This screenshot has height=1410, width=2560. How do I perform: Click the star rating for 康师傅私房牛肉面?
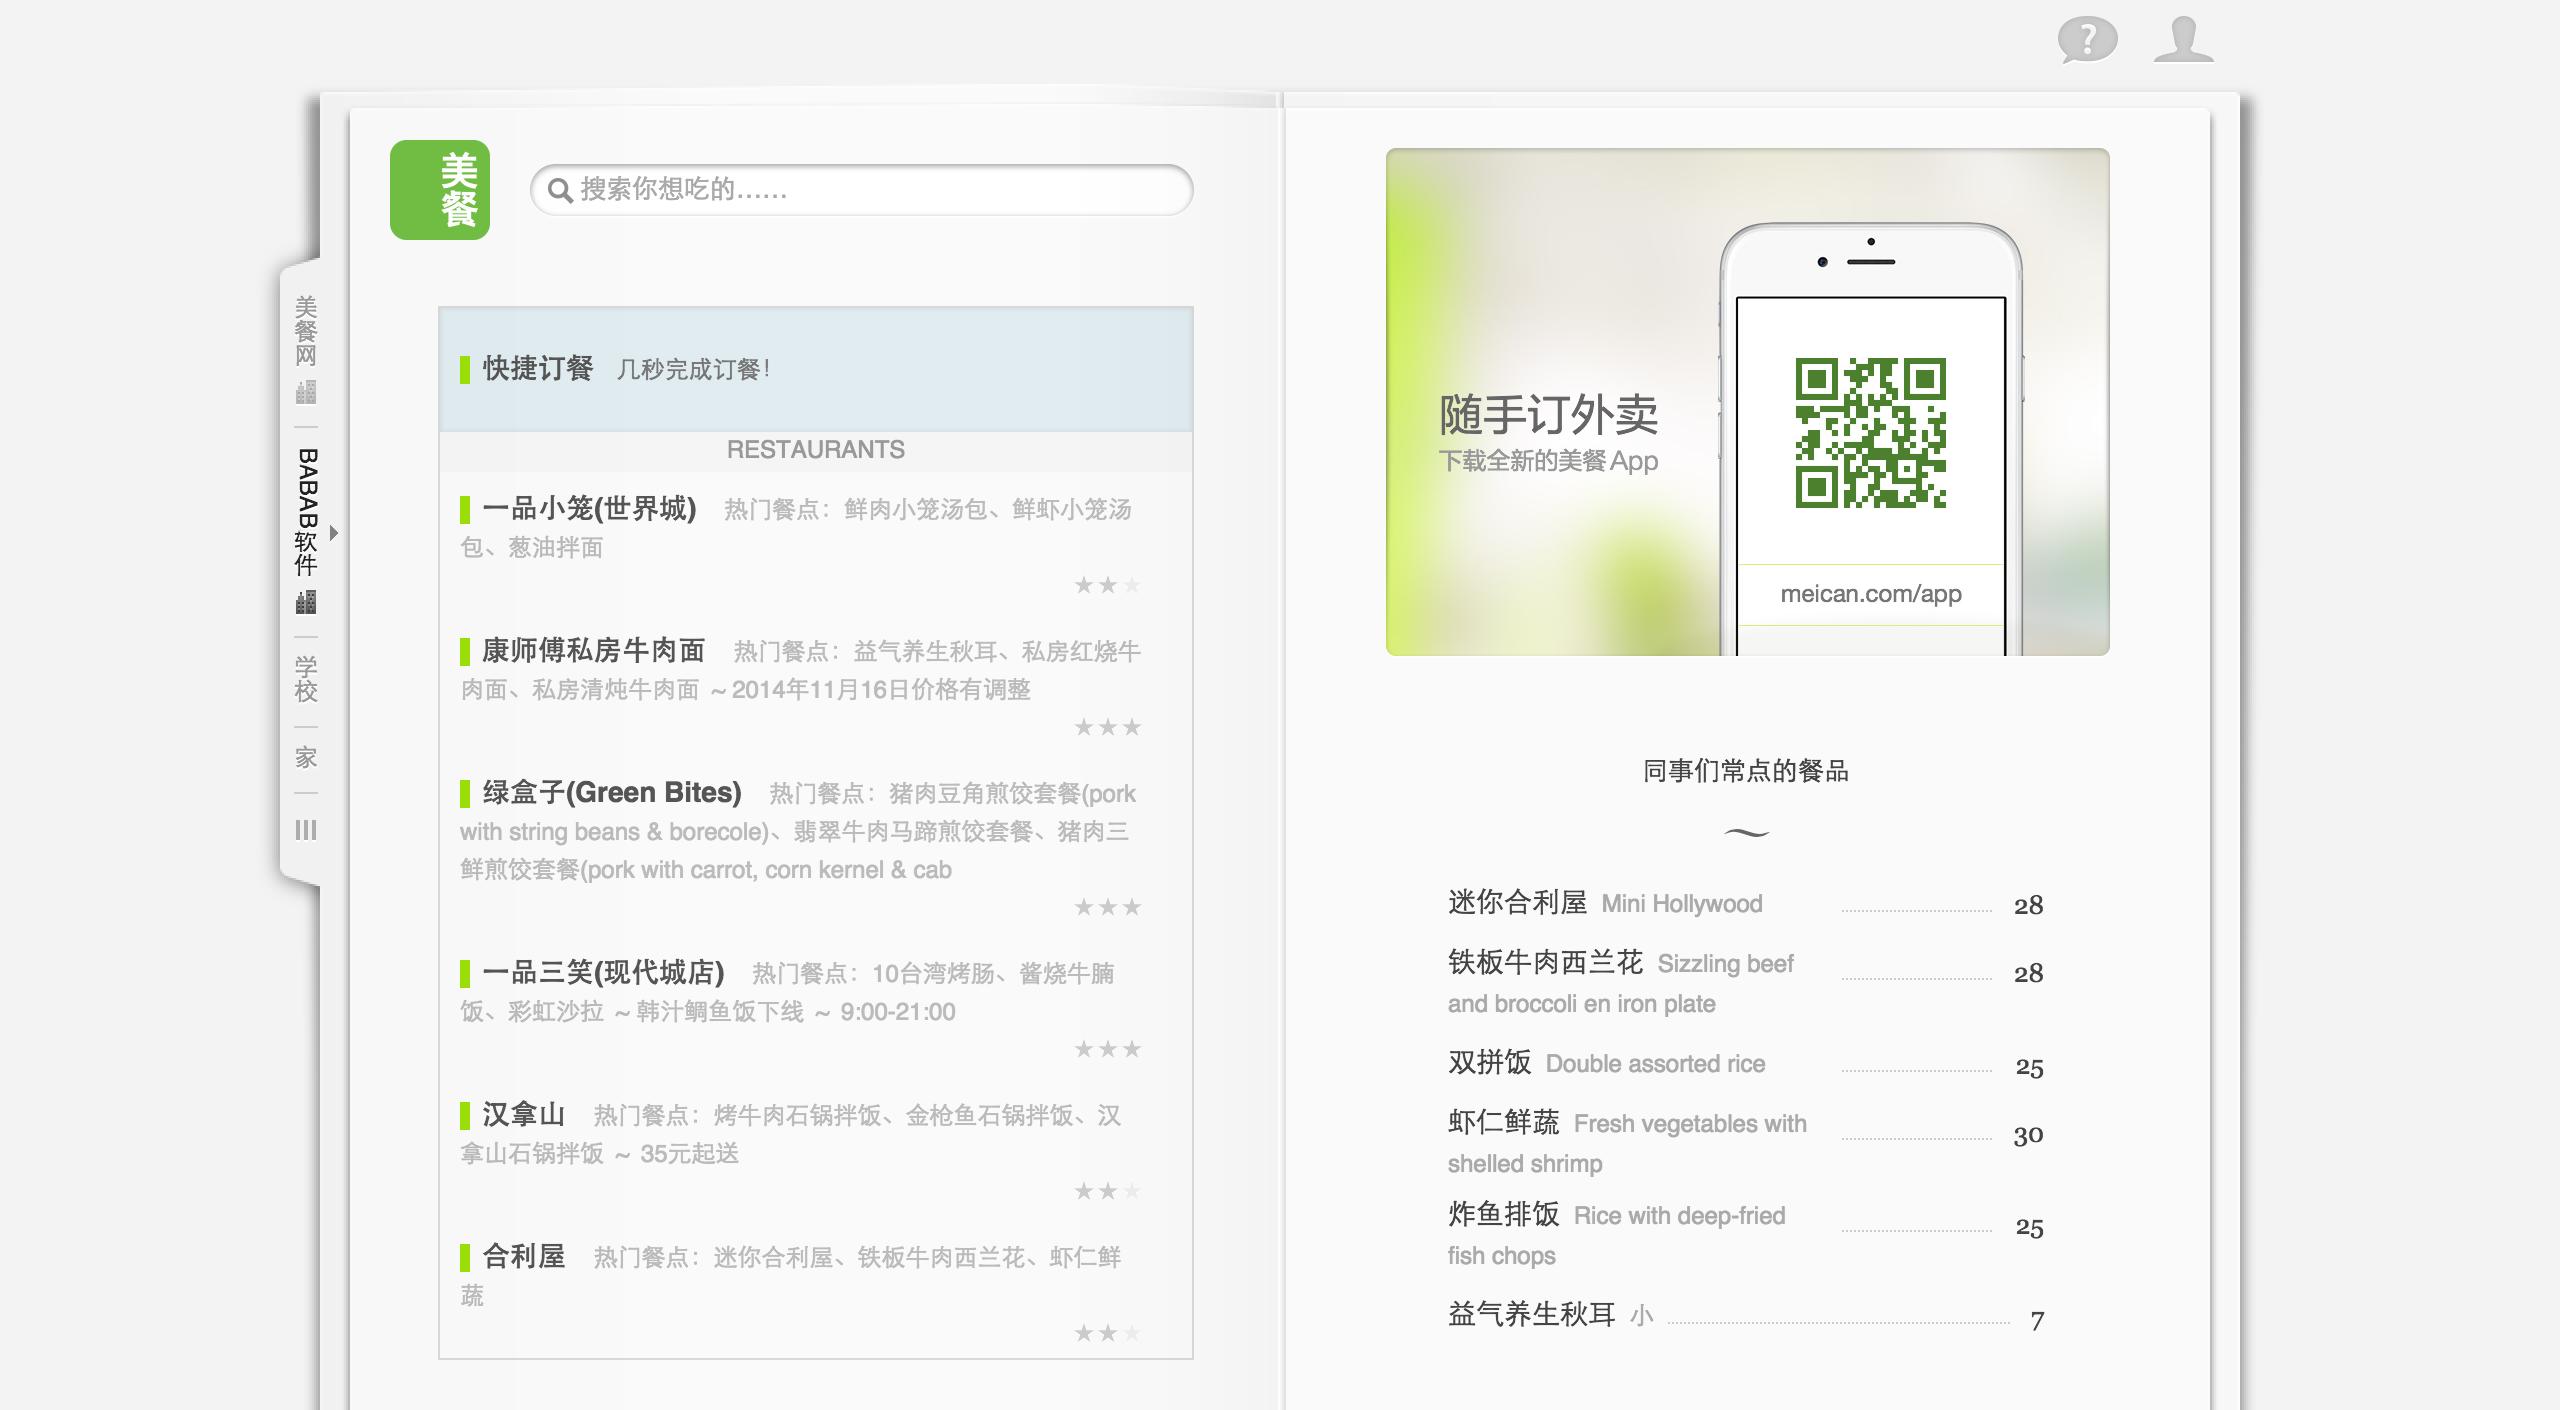[x=1107, y=727]
